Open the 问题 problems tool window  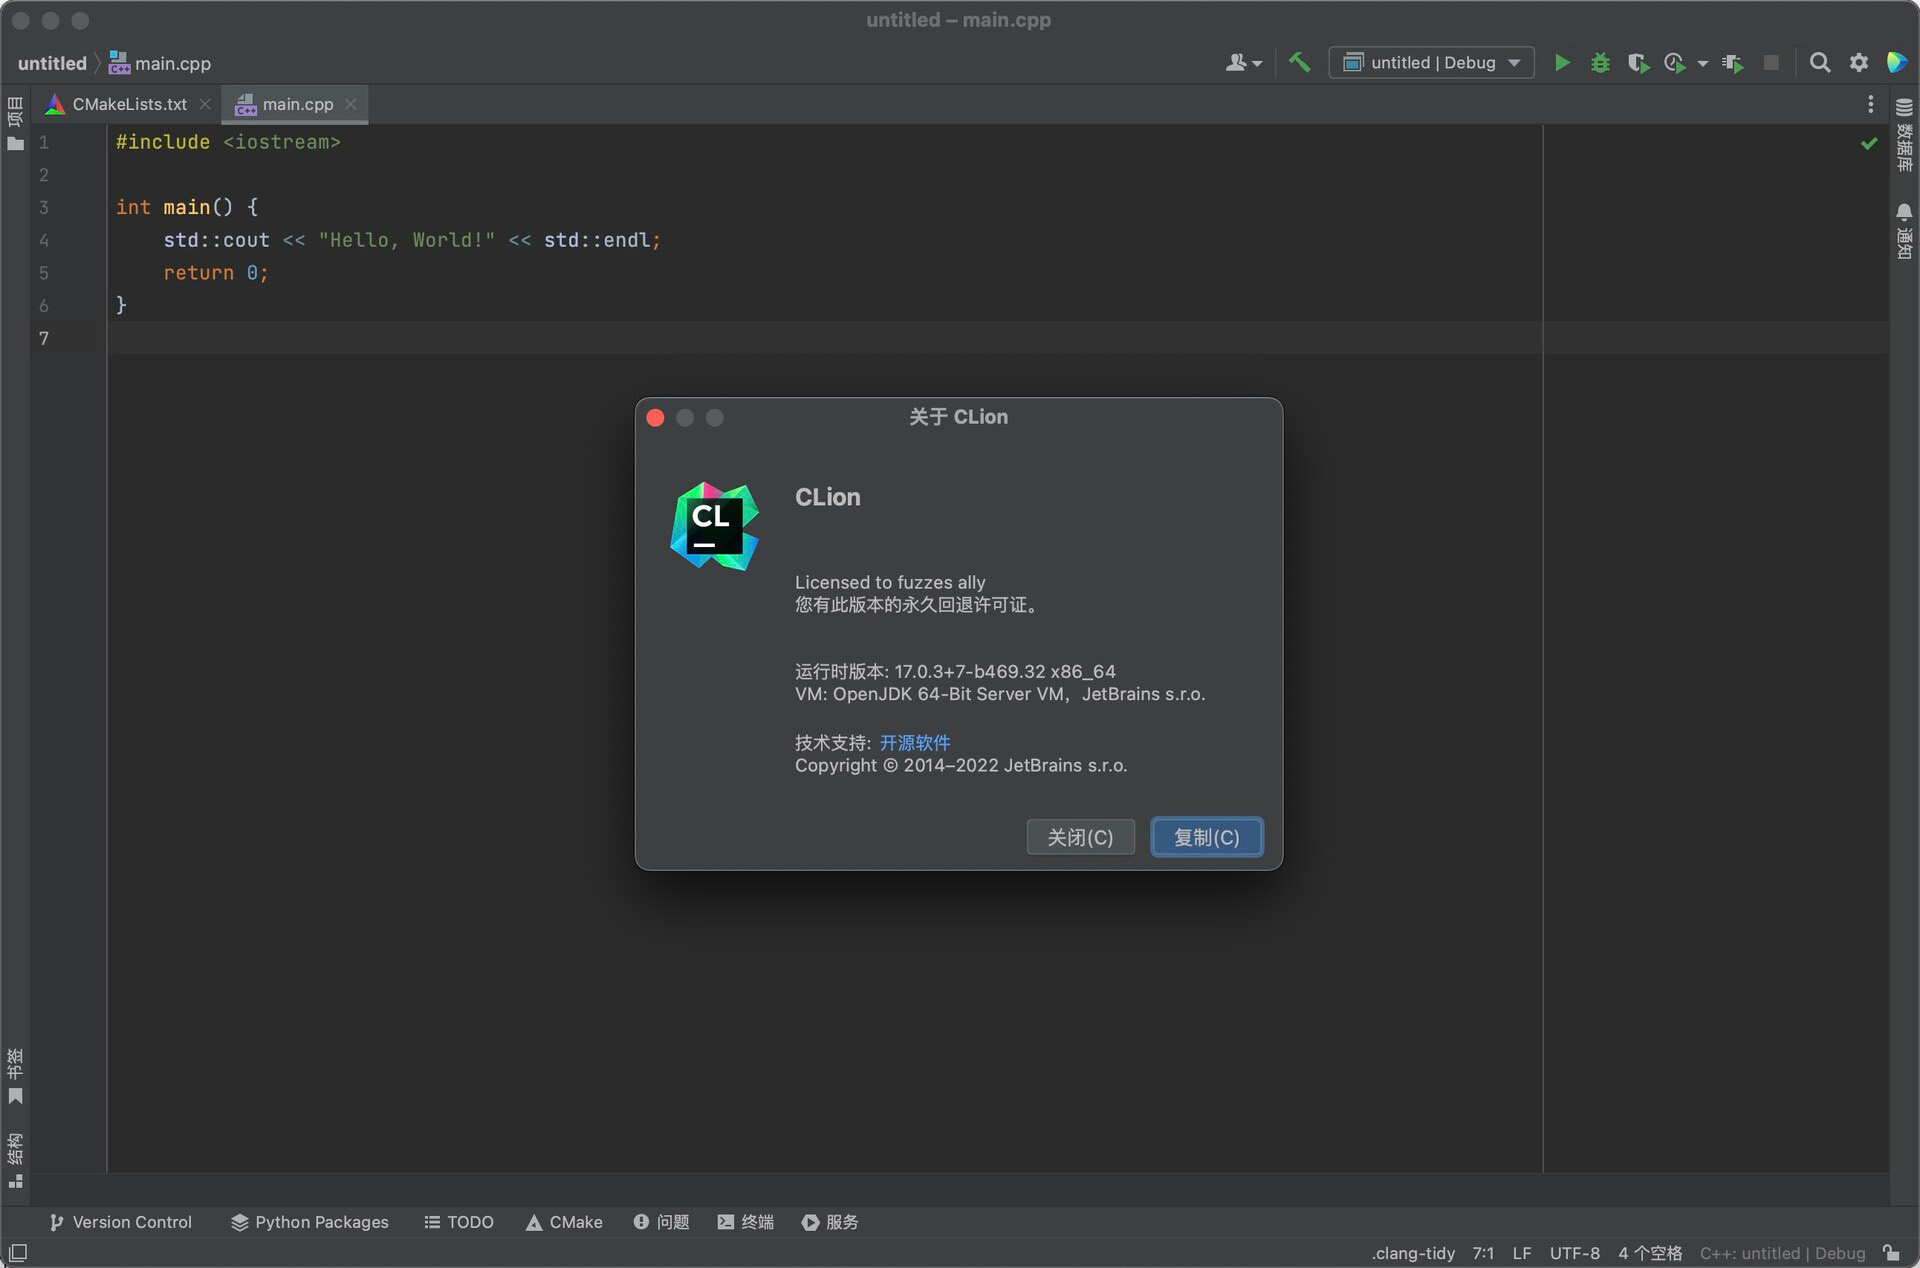[661, 1222]
